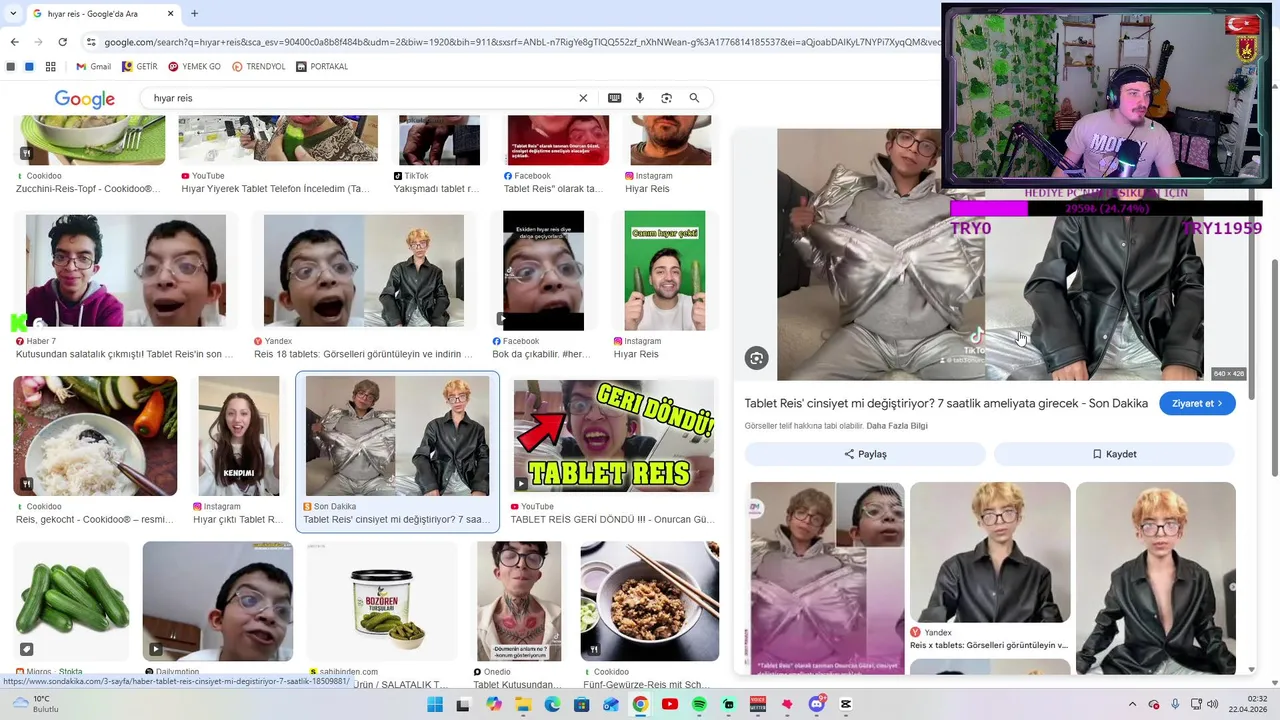Open 'Bok da çıkabilir' Facebook result image
The width and height of the screenshot is (1280, 720).
point(543,271)
